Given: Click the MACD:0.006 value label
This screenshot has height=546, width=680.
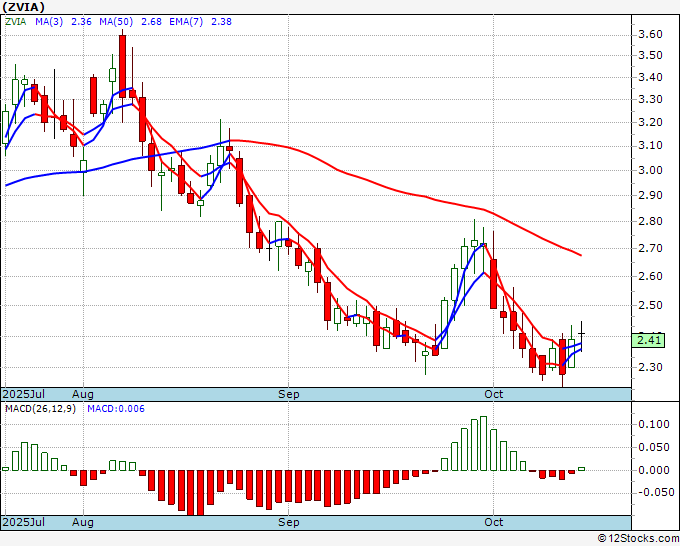Looking at the screenshot, I should pyautogui.click(x=116, y=409).
